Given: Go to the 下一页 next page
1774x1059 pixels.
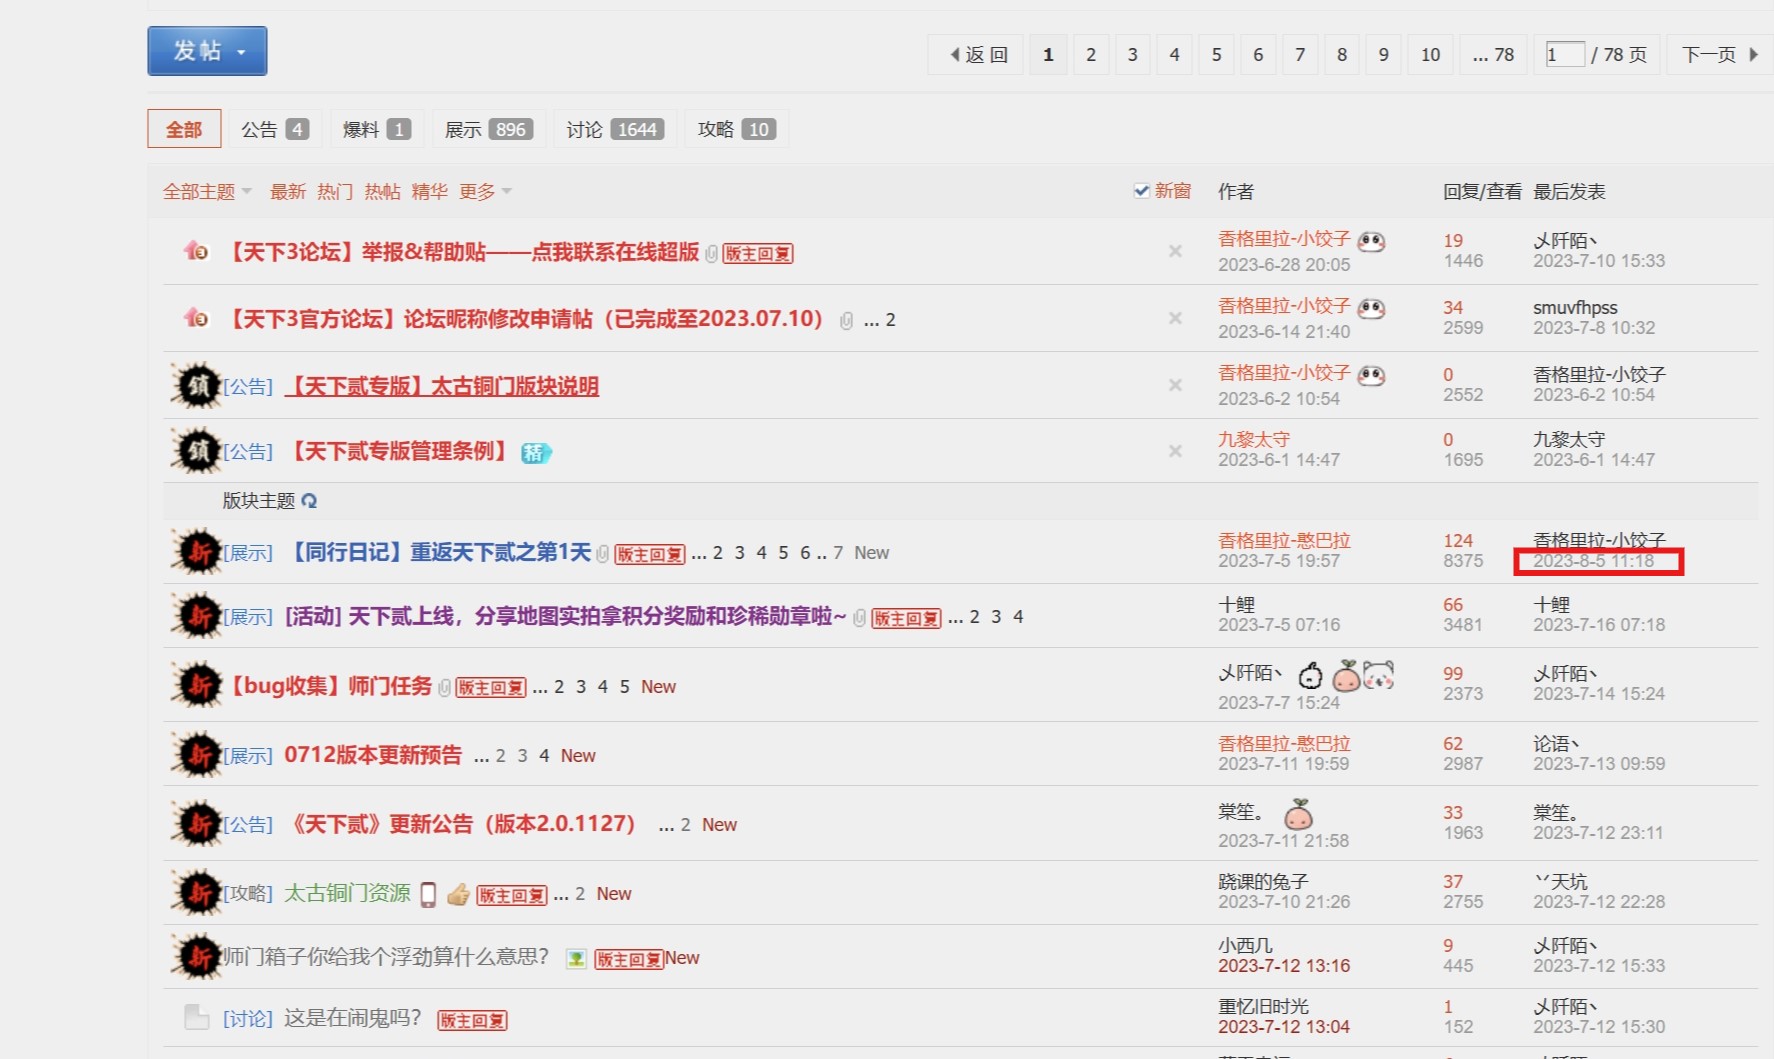Looking at the screenshot, I should click(1718, 55).
